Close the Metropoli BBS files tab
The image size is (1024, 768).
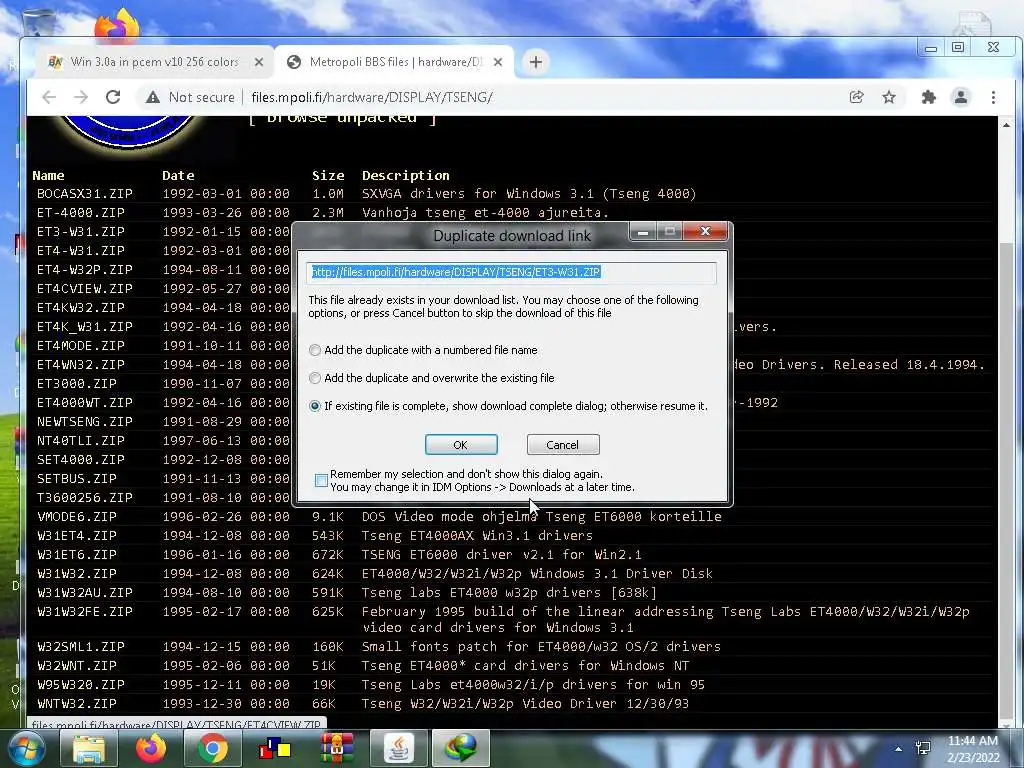pos(498,62)
